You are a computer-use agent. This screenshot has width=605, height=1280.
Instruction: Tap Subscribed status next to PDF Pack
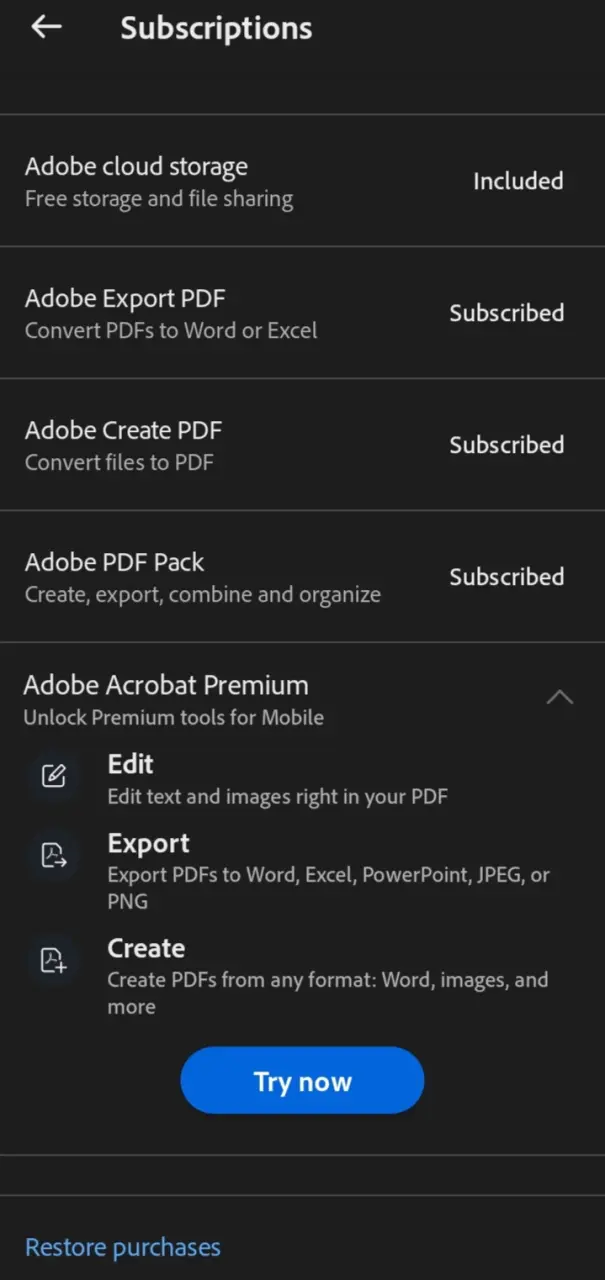pos(506,577)
